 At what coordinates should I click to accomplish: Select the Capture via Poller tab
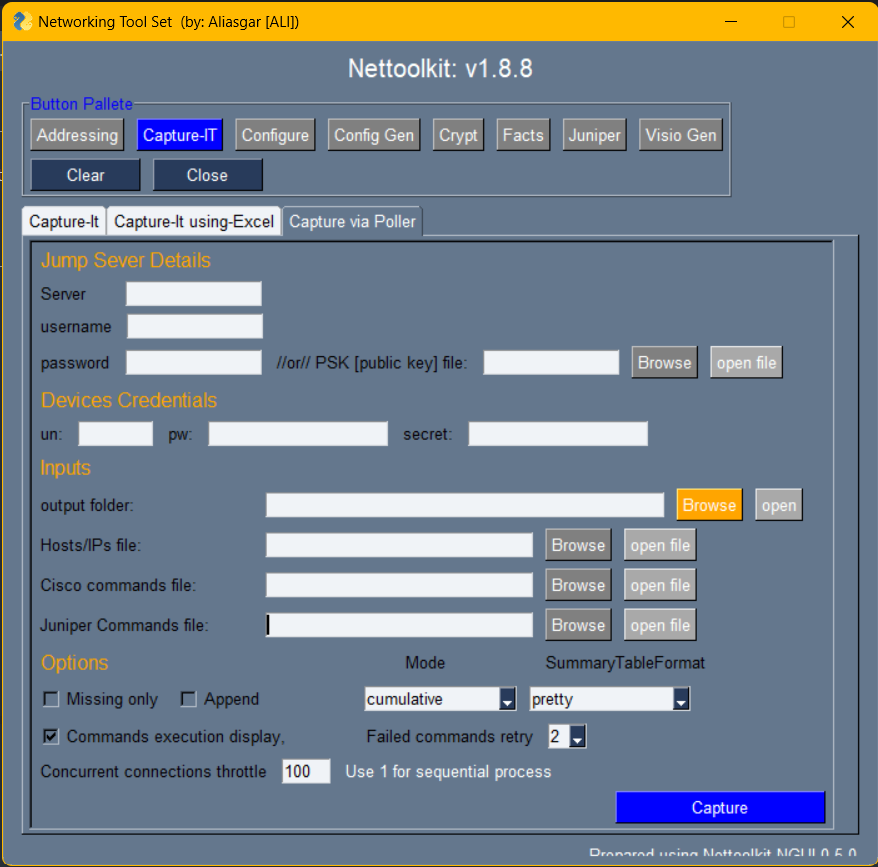(352, 222)
